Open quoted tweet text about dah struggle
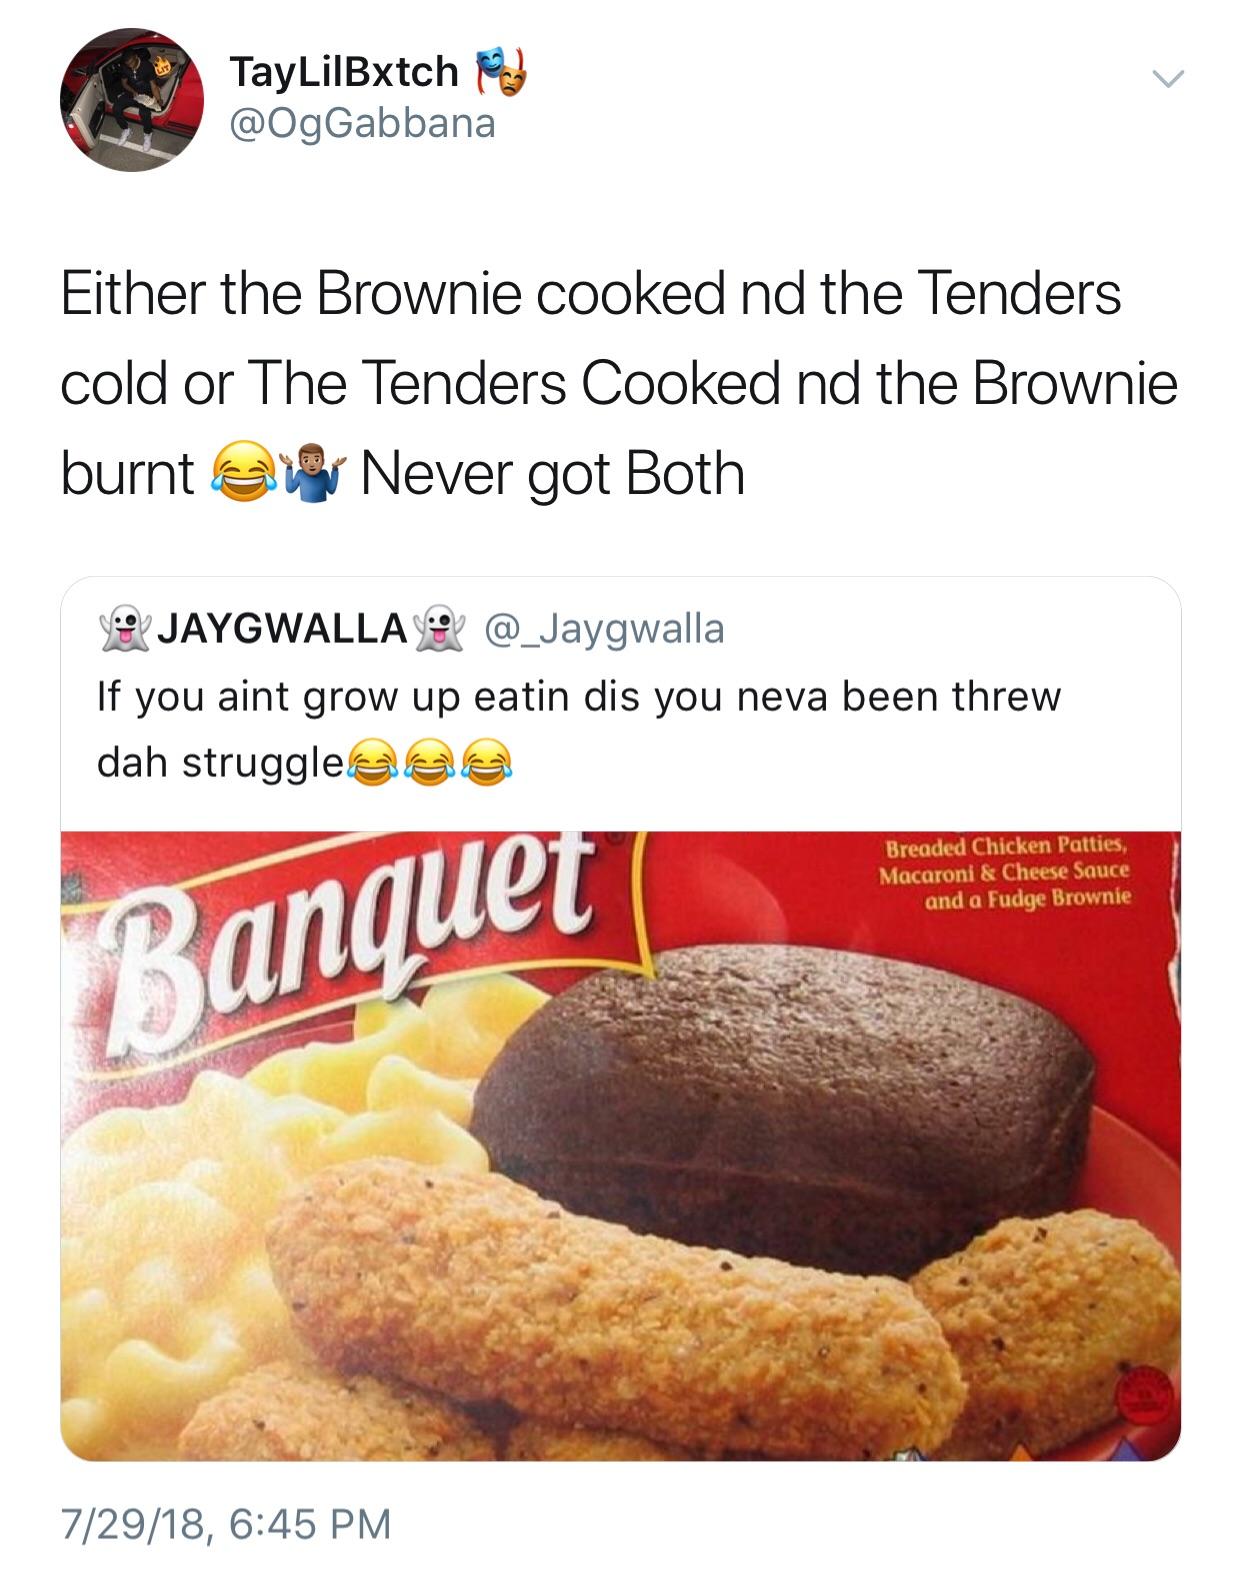1242x1577 pixels. [578, 729]
